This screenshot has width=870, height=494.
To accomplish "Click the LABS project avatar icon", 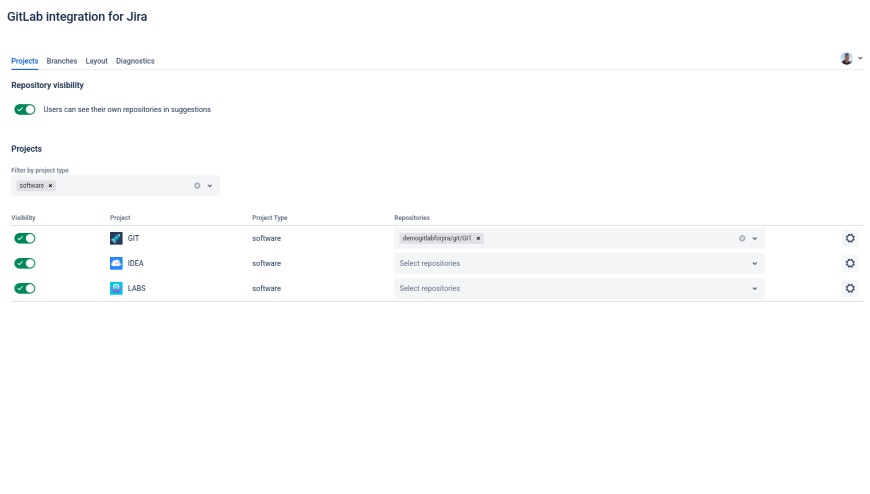I will pos(116,288).
